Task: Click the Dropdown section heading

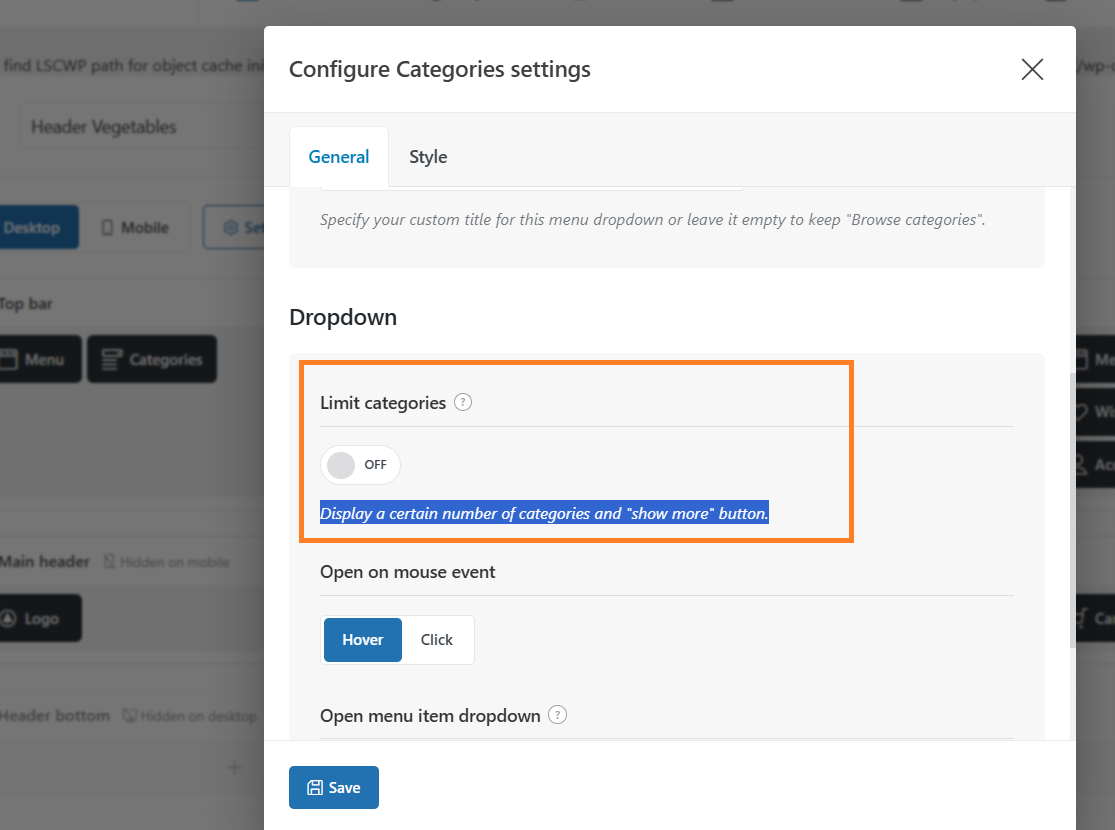Action: pyautogui.click(x=343, y=317)
